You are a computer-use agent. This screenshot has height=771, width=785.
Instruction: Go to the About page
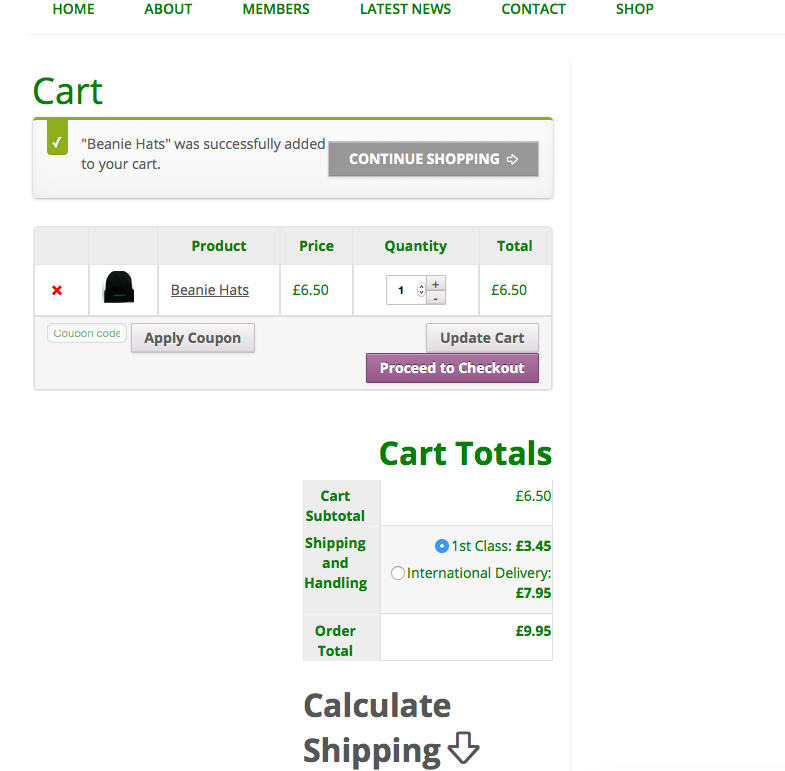point(168,9)
